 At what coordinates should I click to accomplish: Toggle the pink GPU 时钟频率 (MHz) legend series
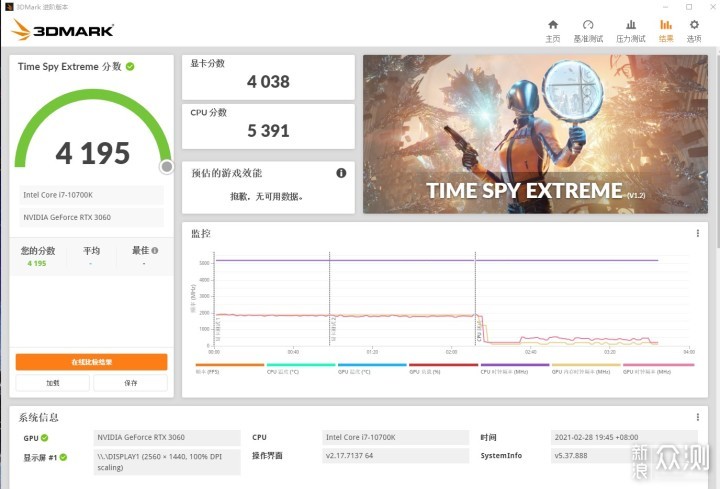pos(658,368)
